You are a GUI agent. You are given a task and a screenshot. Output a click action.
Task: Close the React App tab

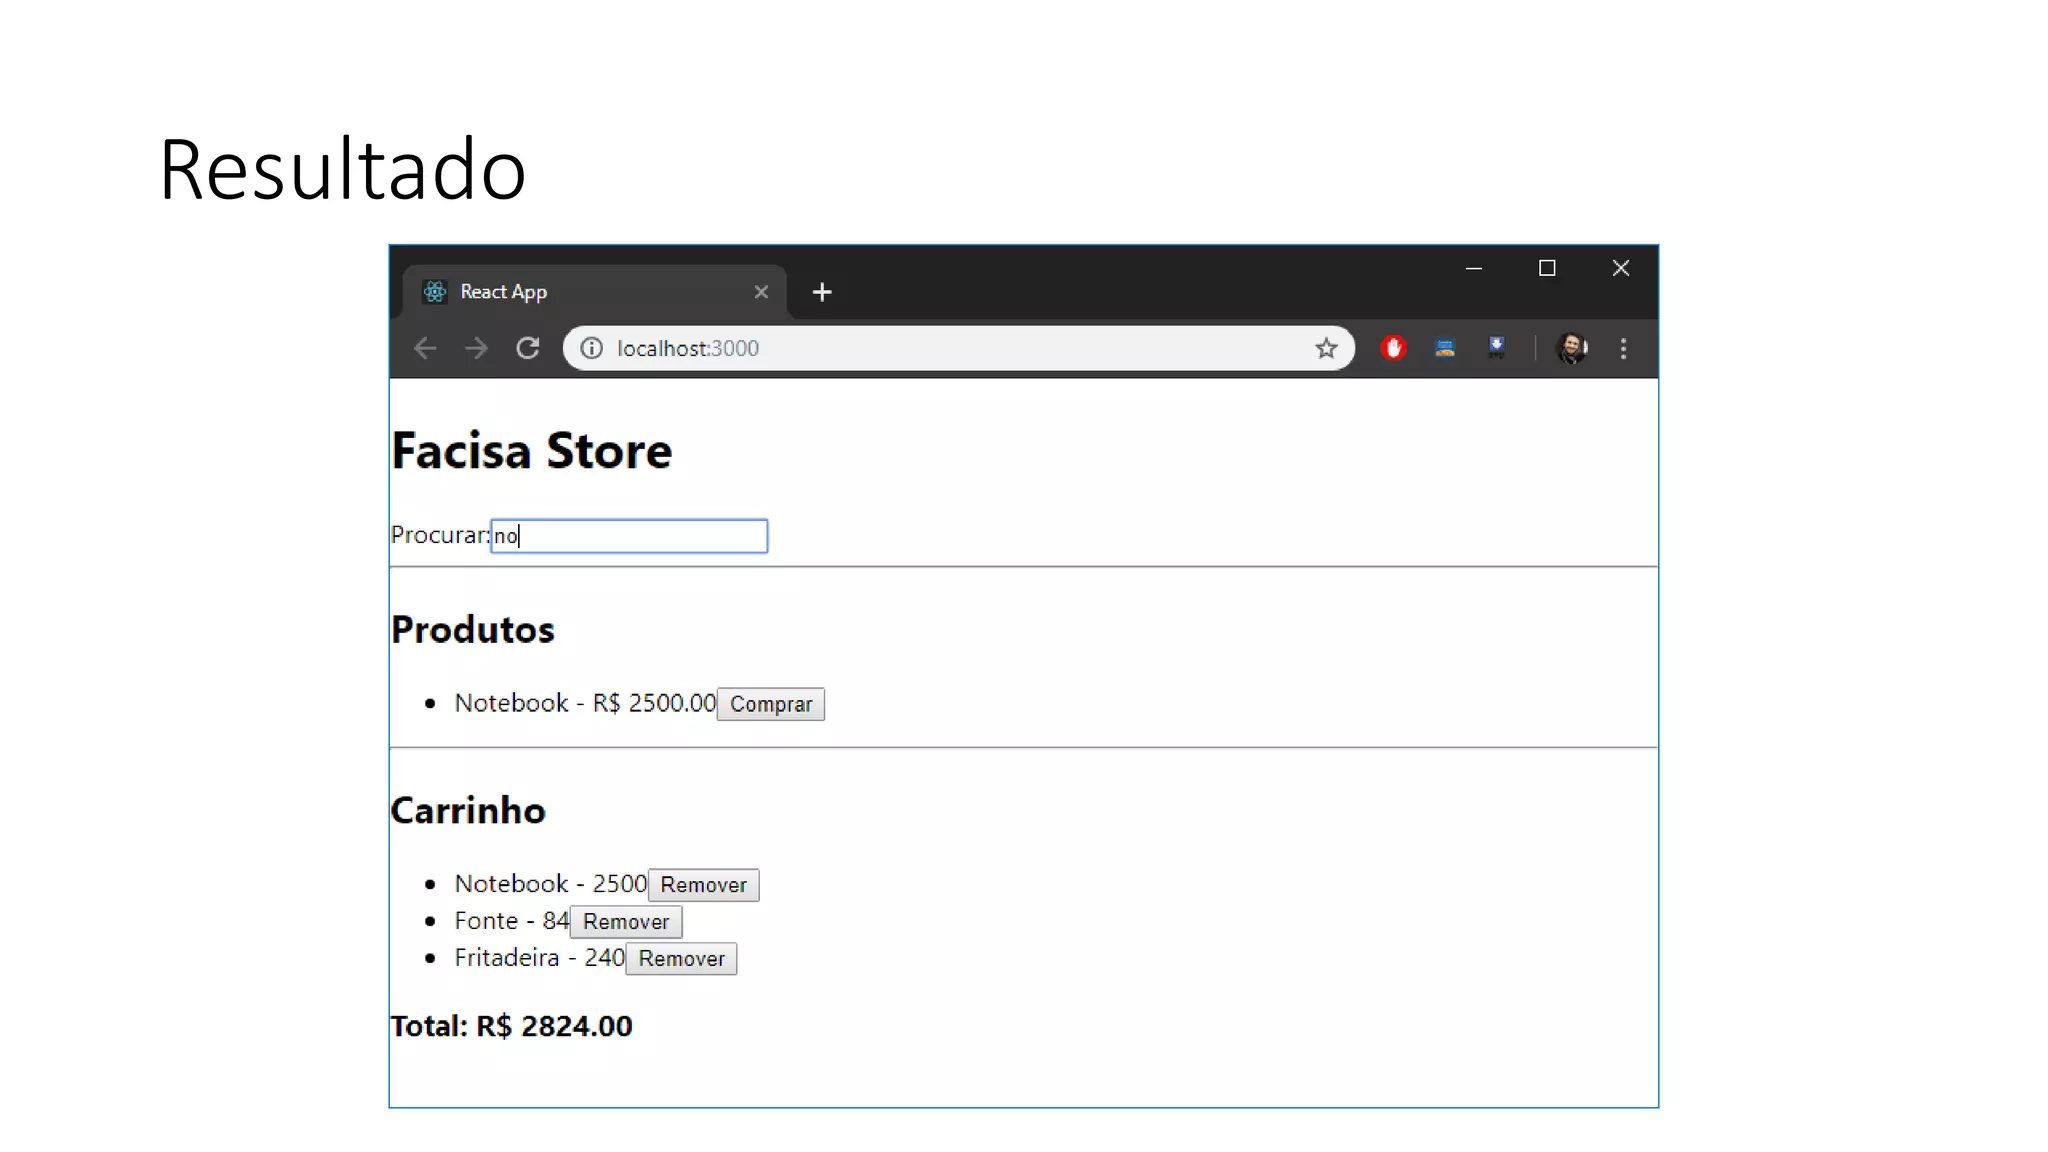[761, 292]
